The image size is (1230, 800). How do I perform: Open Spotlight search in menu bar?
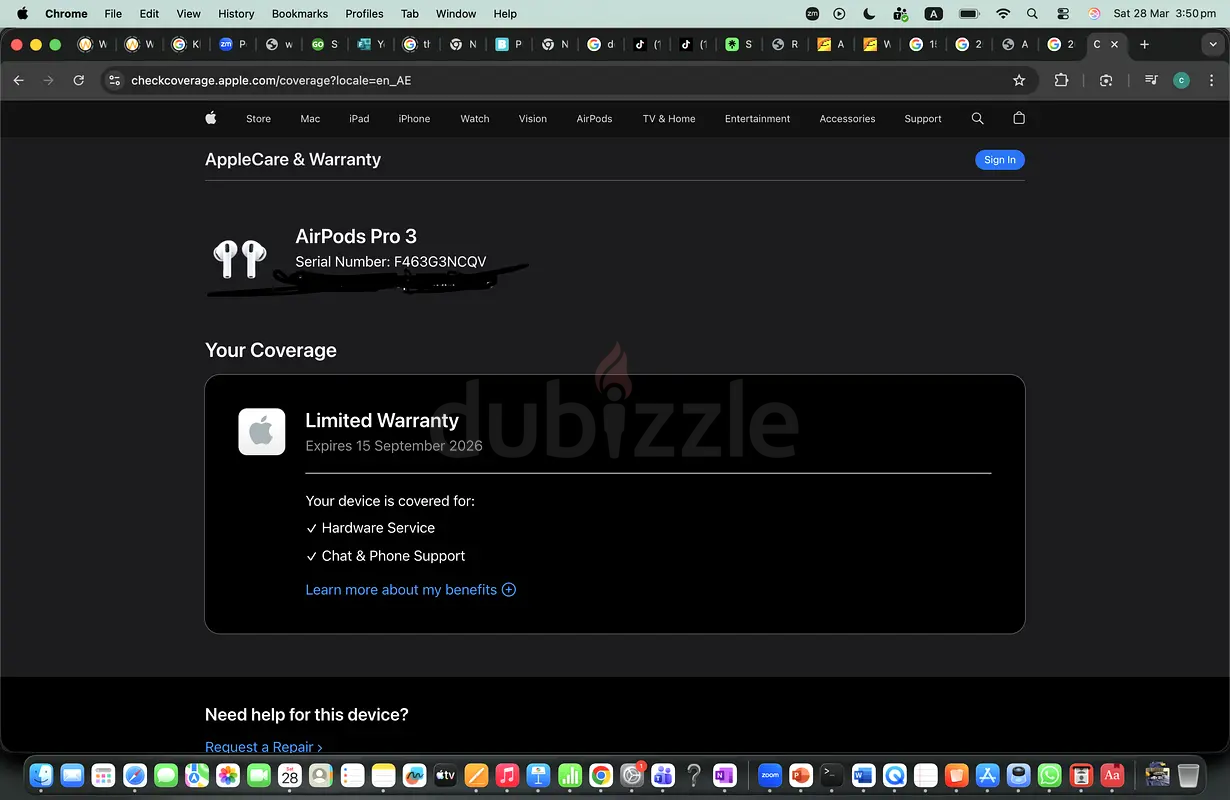click(1033, 14)
